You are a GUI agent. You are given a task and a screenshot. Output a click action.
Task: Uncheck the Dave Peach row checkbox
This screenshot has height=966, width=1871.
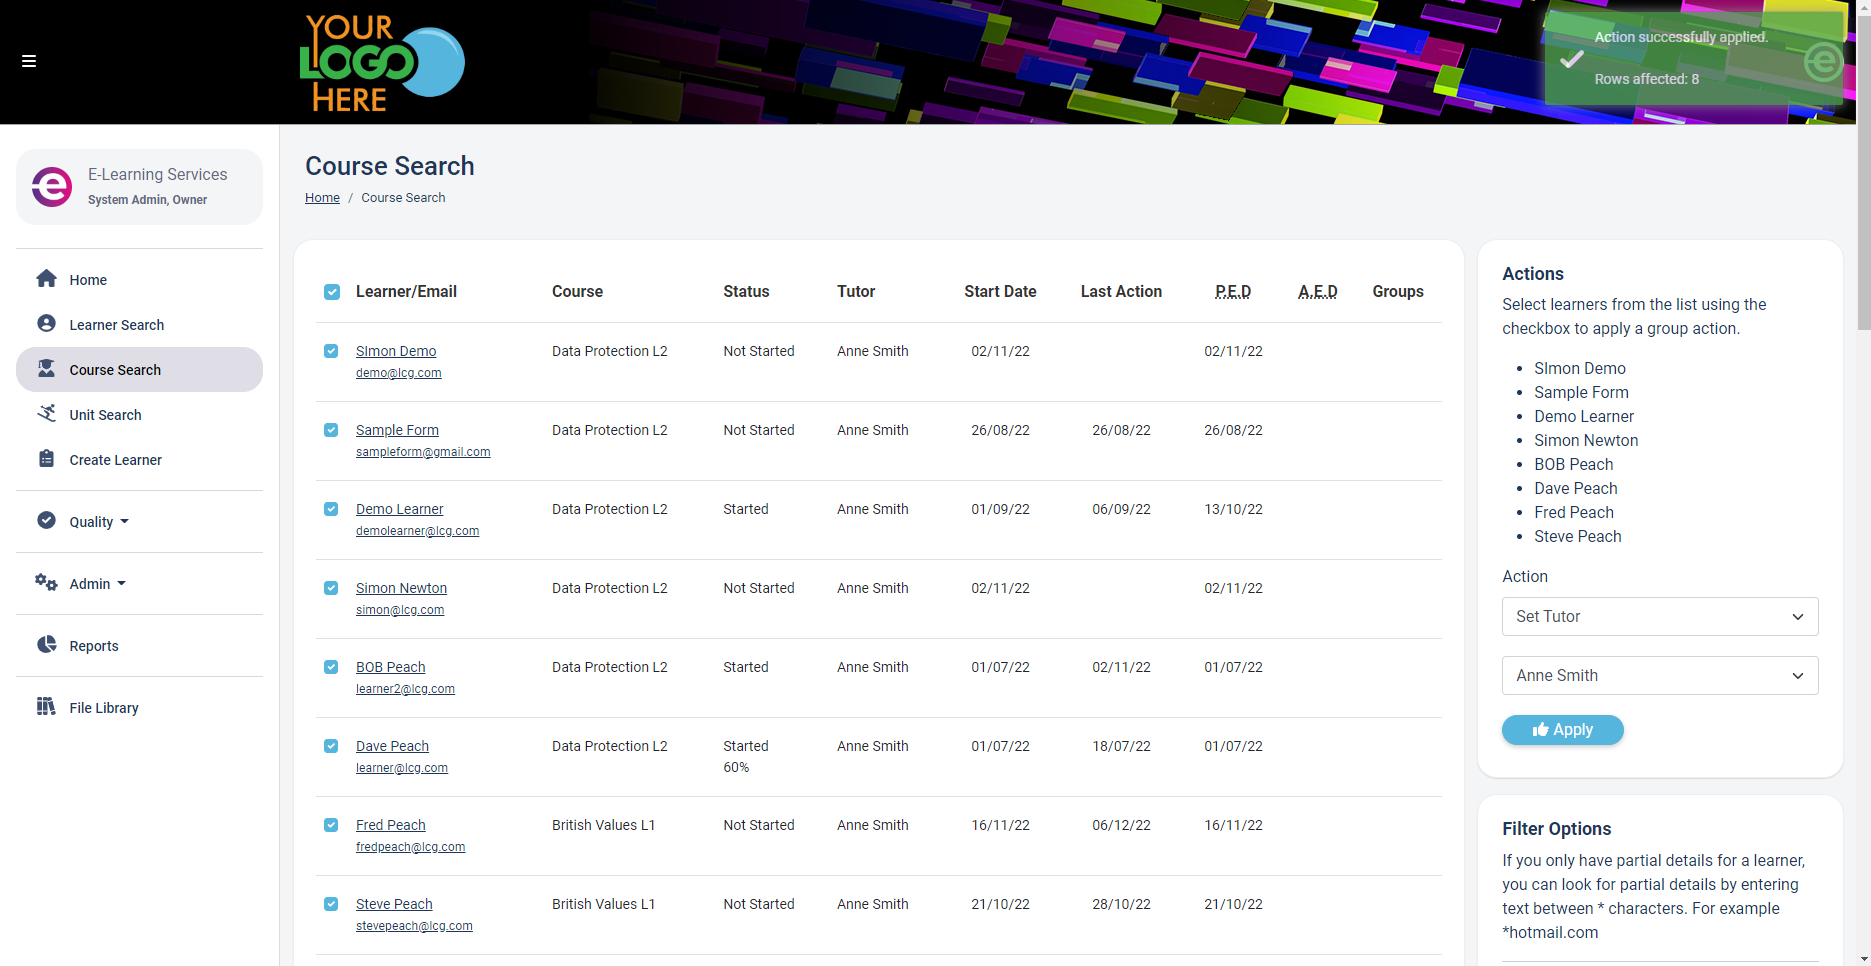coord(331,746)
